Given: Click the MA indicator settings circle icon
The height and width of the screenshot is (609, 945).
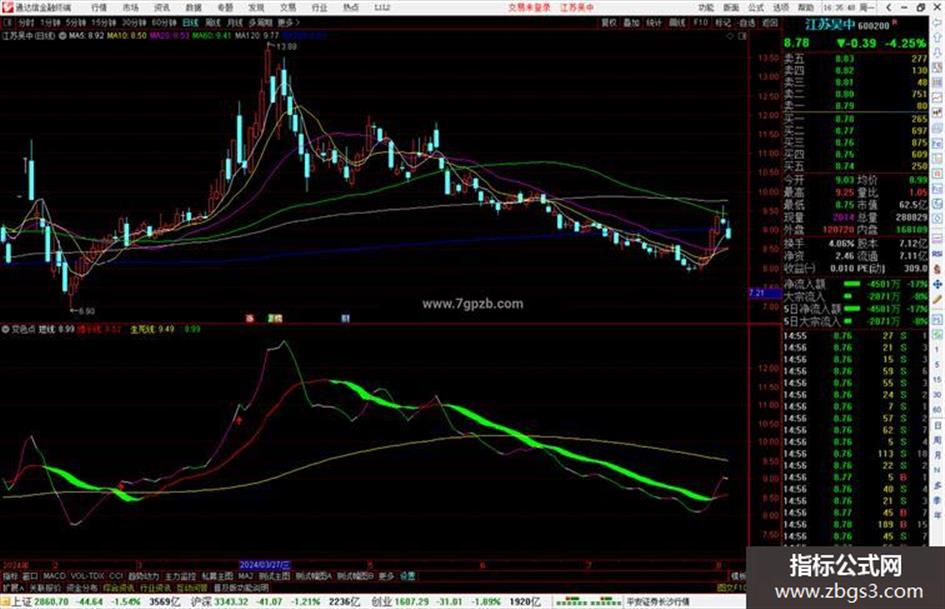Looking at the screenshot, I should click(62, 36).
